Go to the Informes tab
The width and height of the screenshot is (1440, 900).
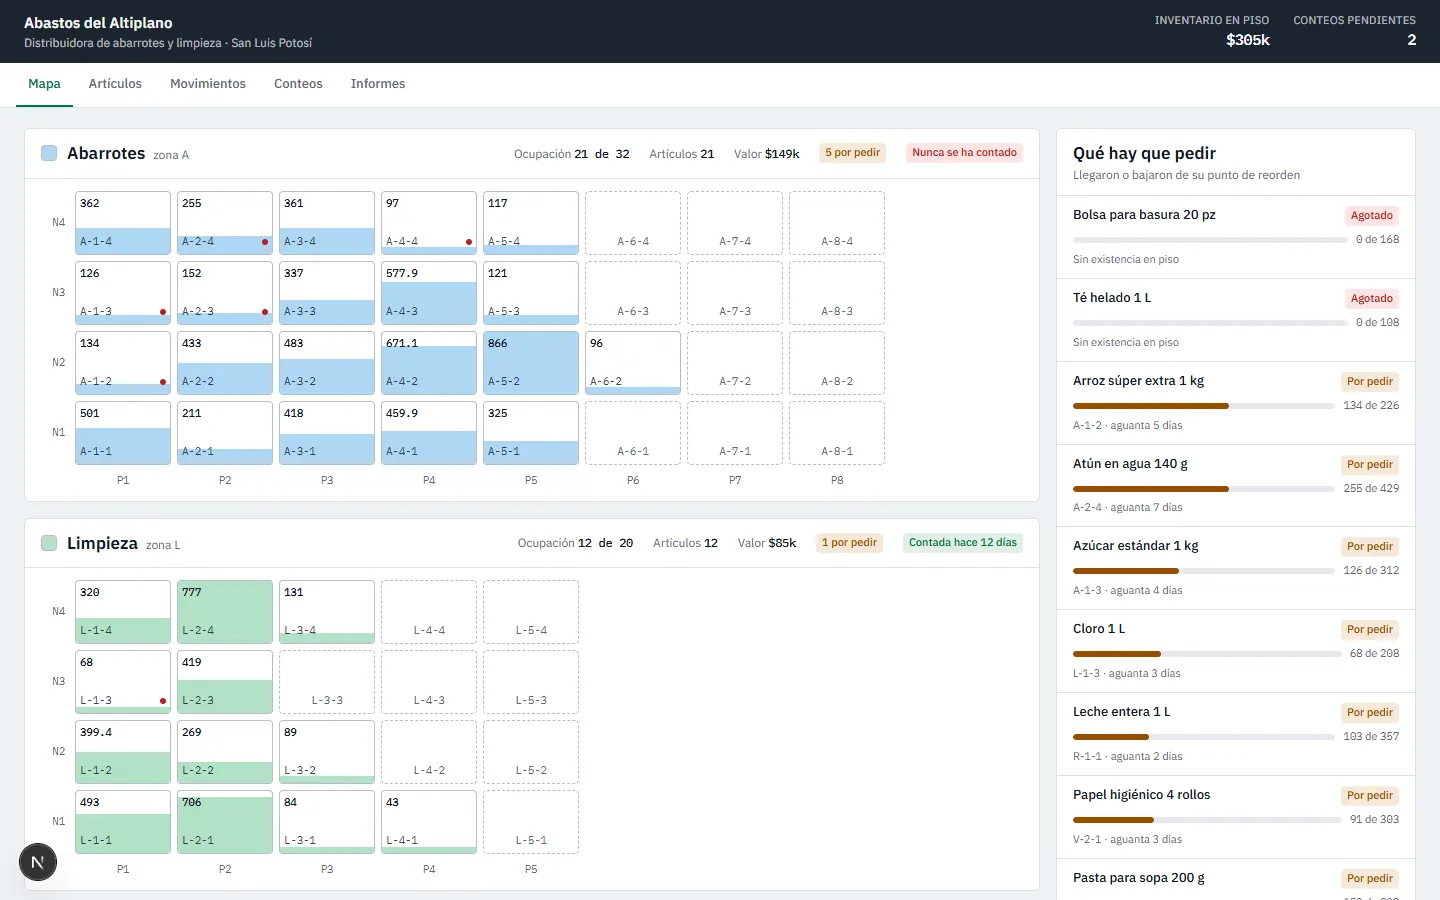pyautogui.click(x=378, y=84)
